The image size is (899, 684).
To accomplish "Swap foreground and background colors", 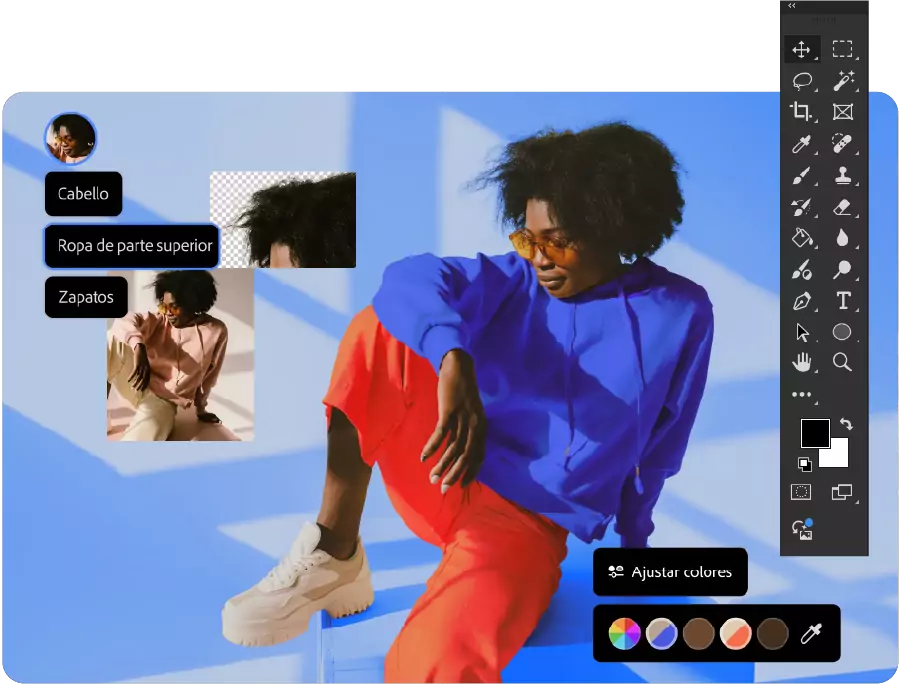I will point(846,425).
